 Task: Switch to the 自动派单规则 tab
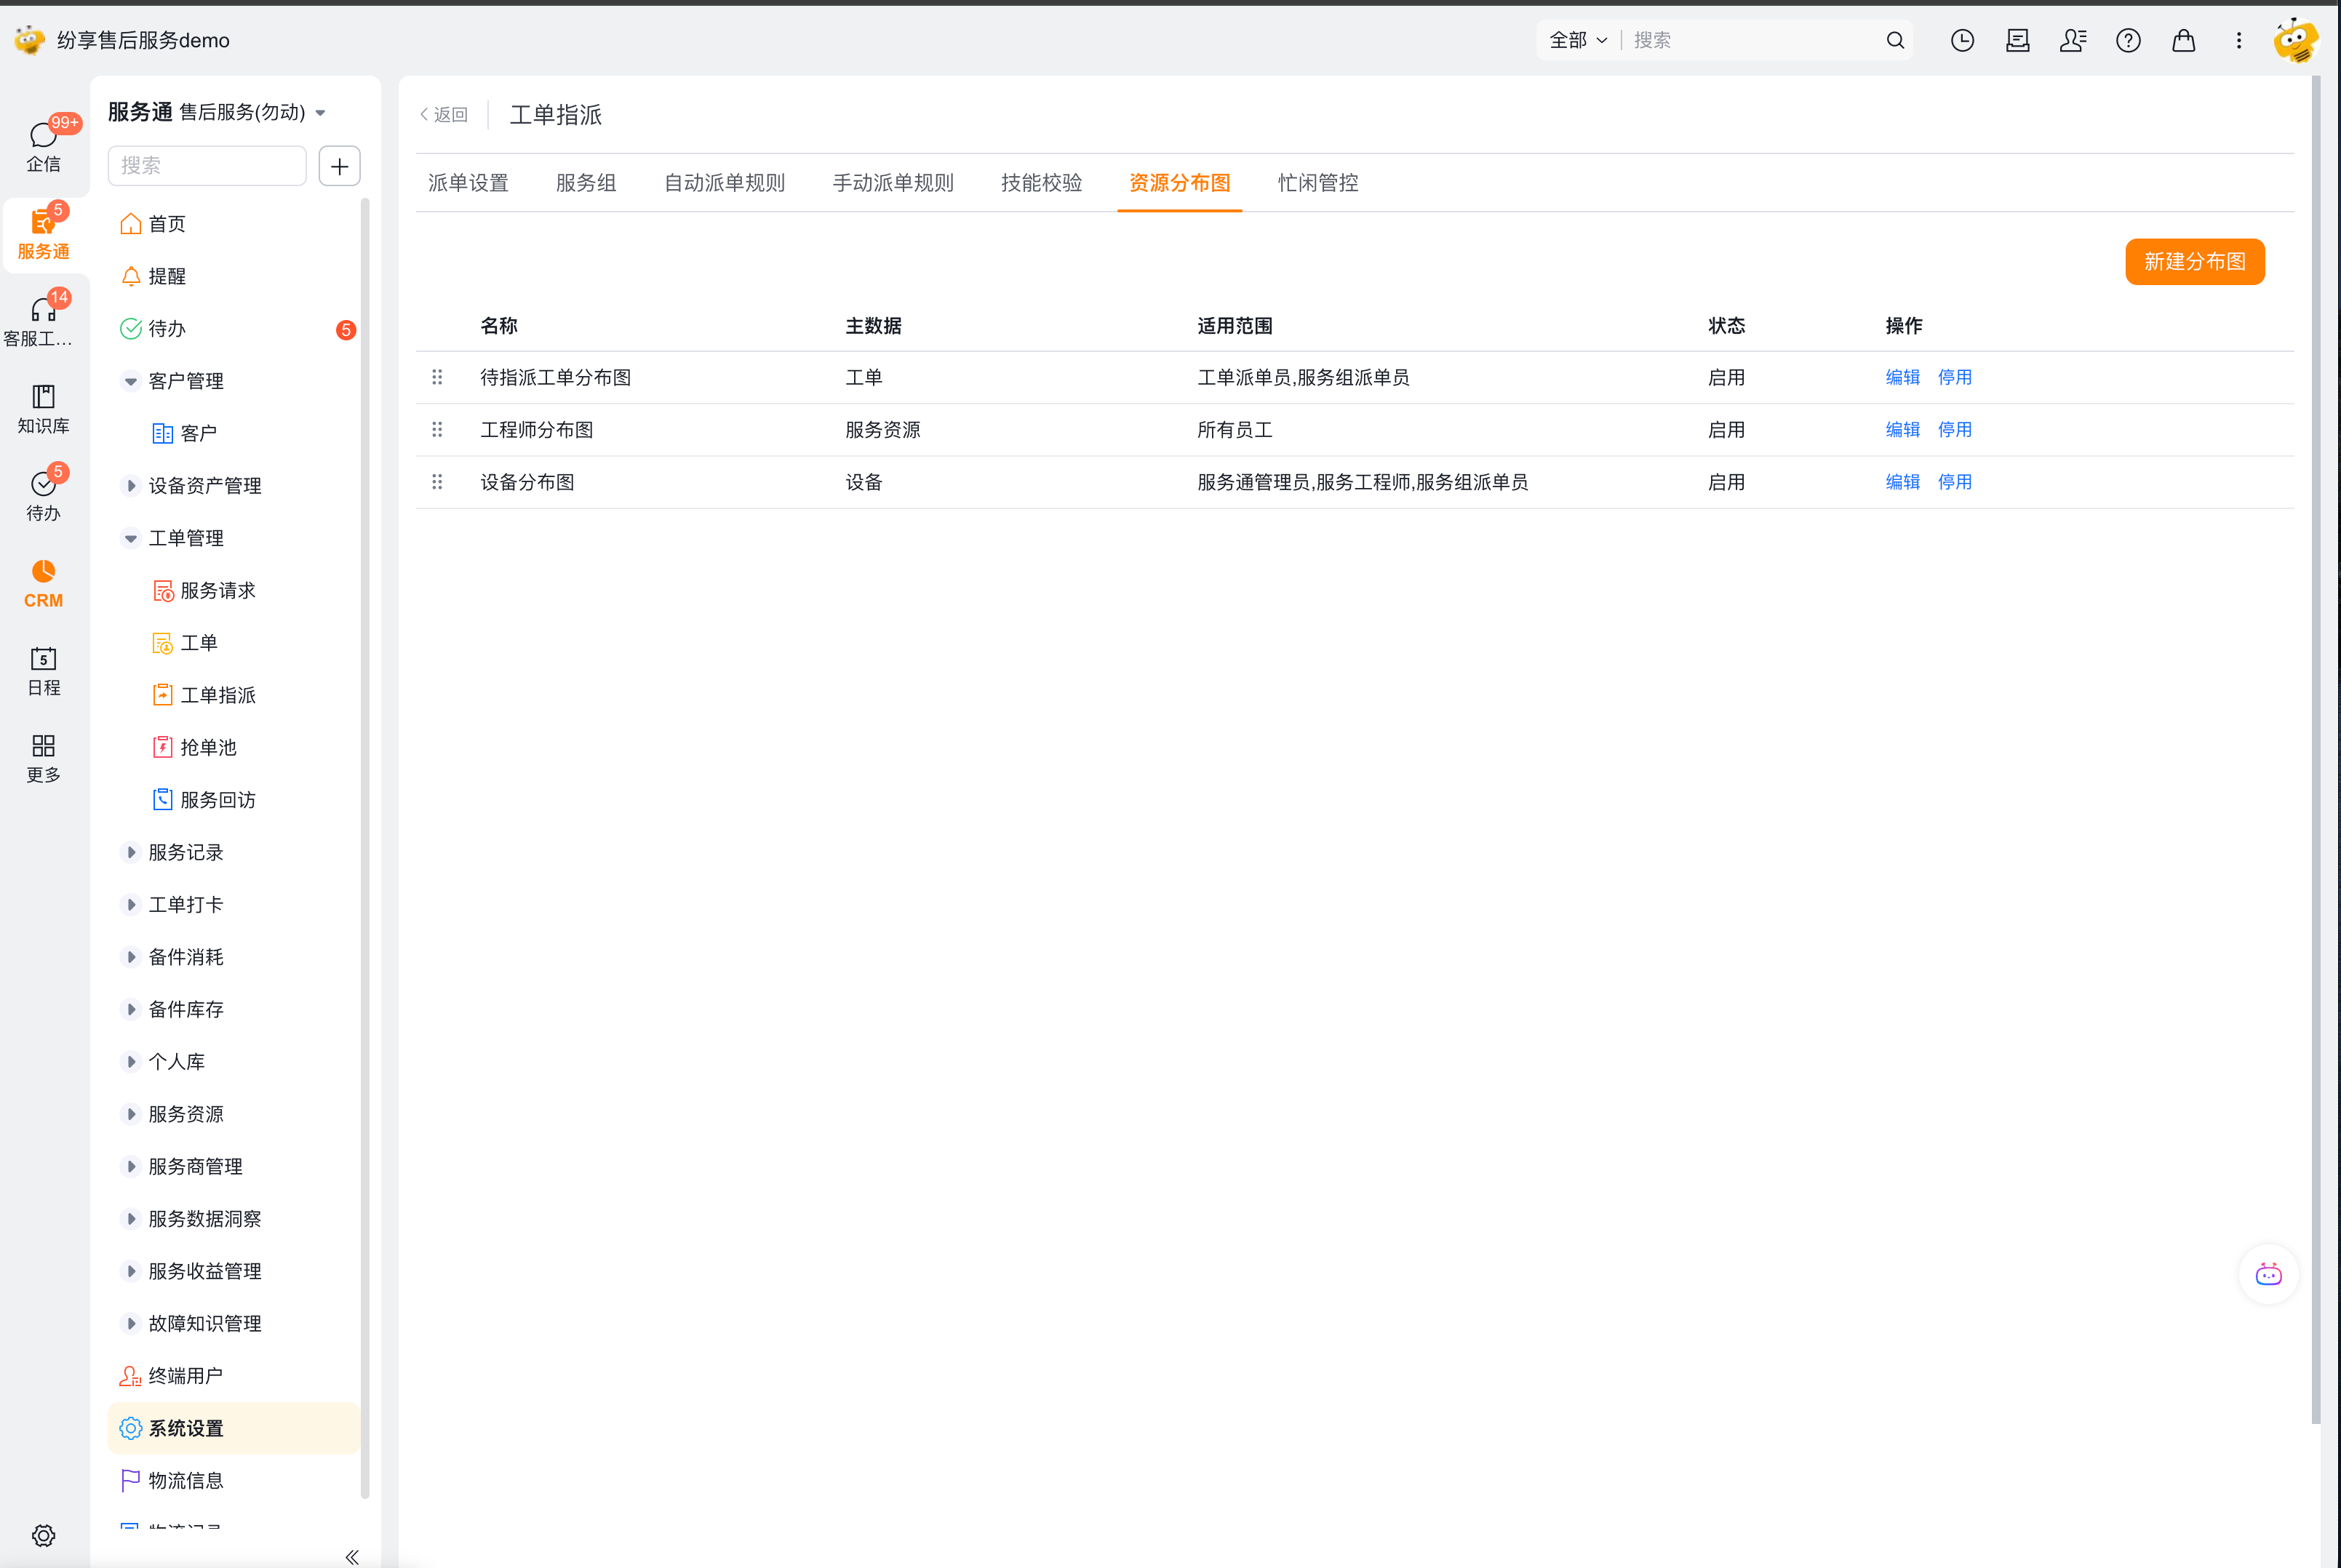tap(724, 183)
